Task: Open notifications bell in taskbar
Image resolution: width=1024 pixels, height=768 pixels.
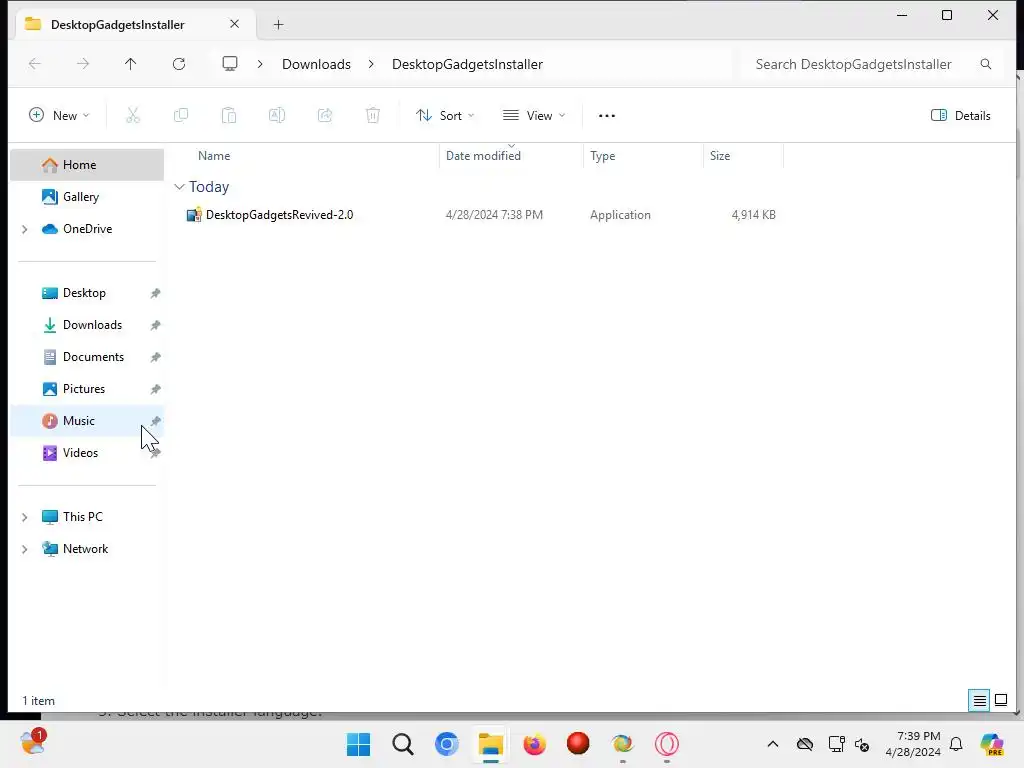Action: [x=956, y=744]
